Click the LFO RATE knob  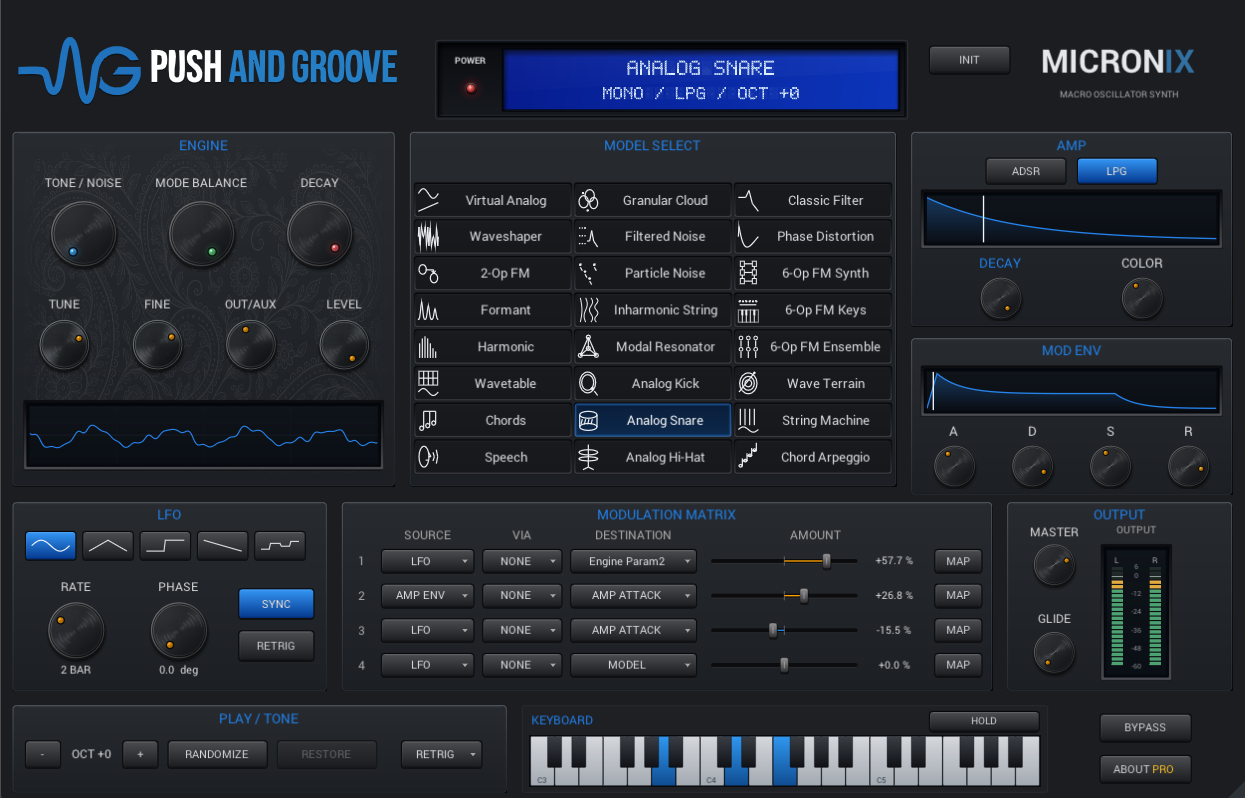click(76, 631)
